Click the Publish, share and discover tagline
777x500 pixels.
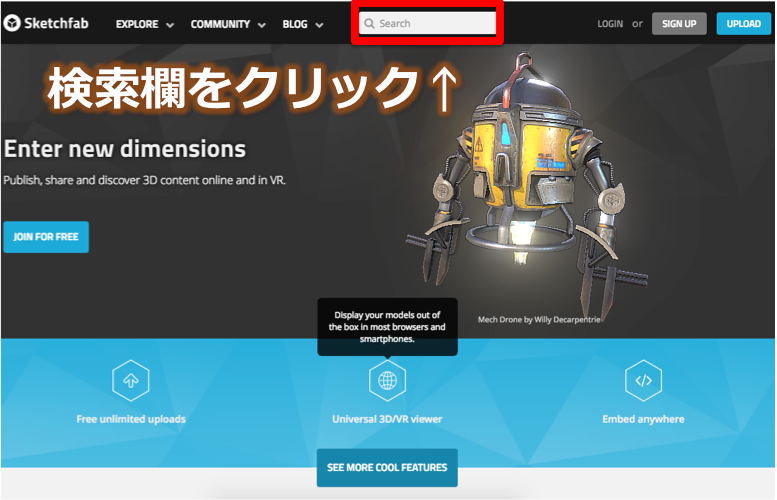[x=144, y=180]
